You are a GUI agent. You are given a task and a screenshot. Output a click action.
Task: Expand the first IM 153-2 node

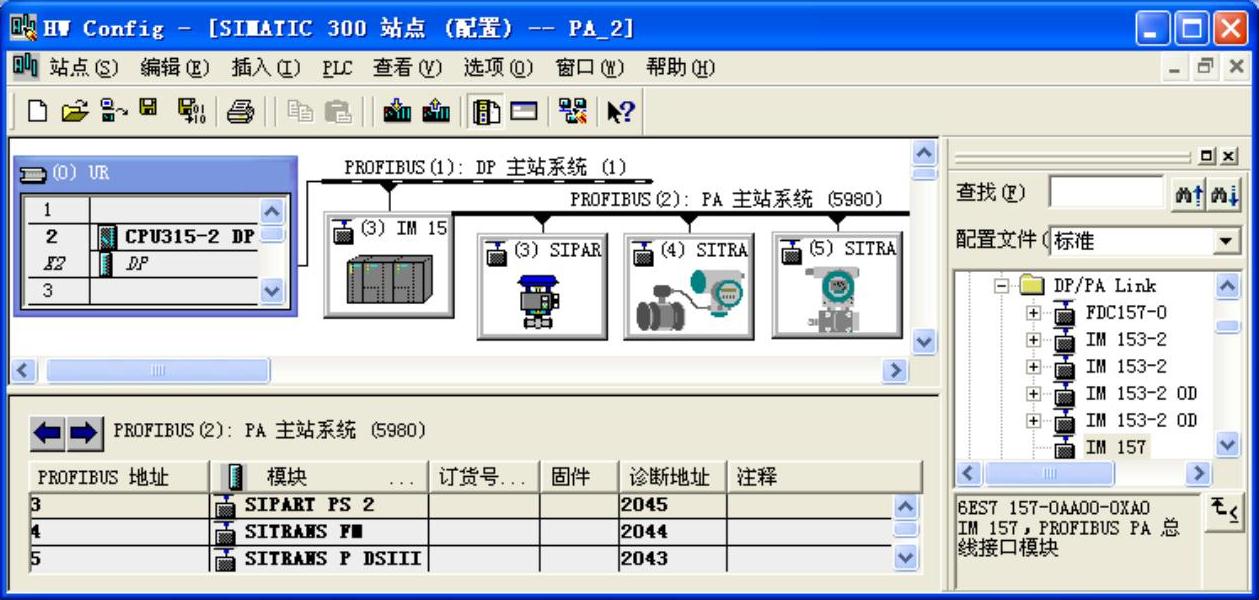coord(1033,340)
